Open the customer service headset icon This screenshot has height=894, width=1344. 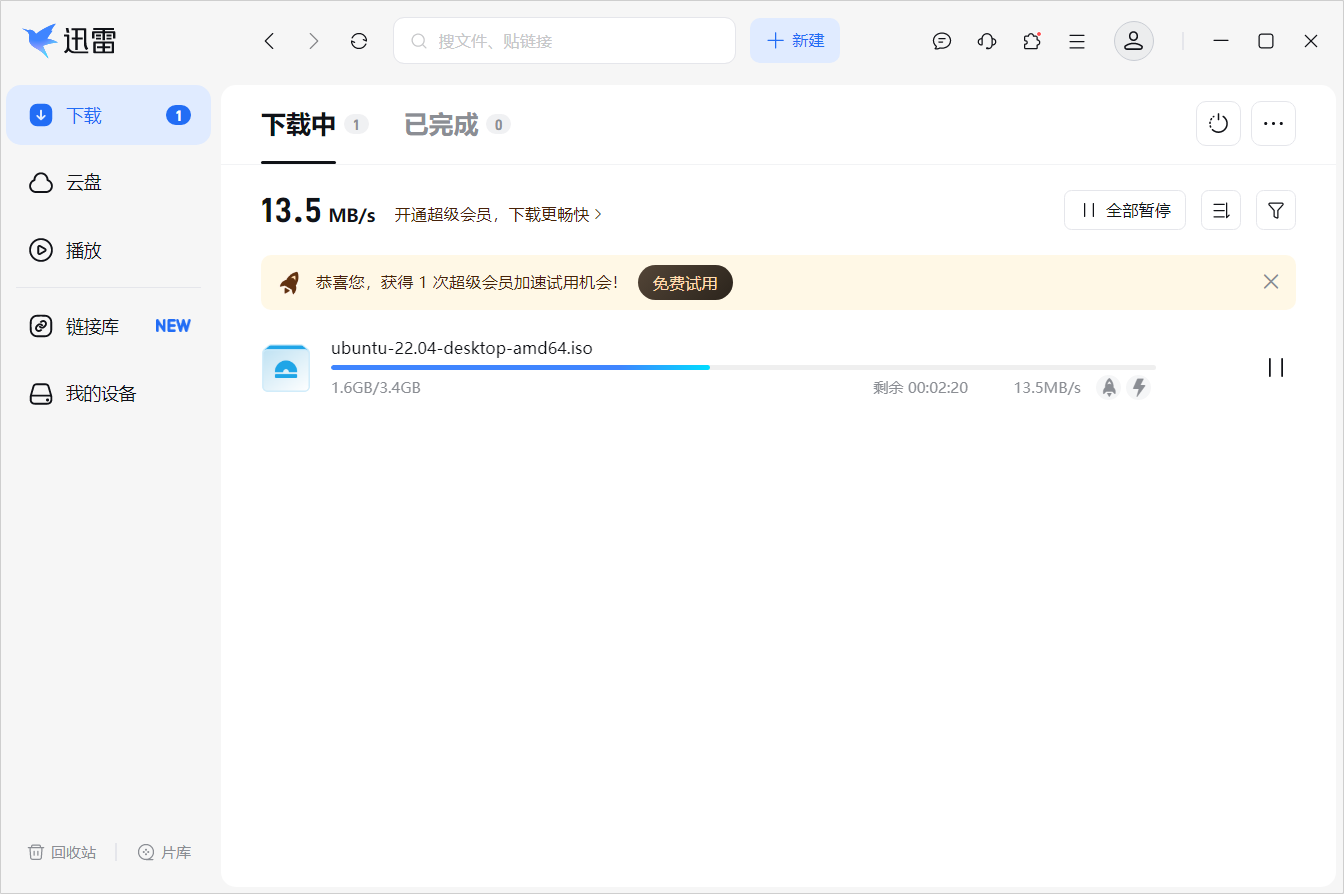tap(987, 41)
